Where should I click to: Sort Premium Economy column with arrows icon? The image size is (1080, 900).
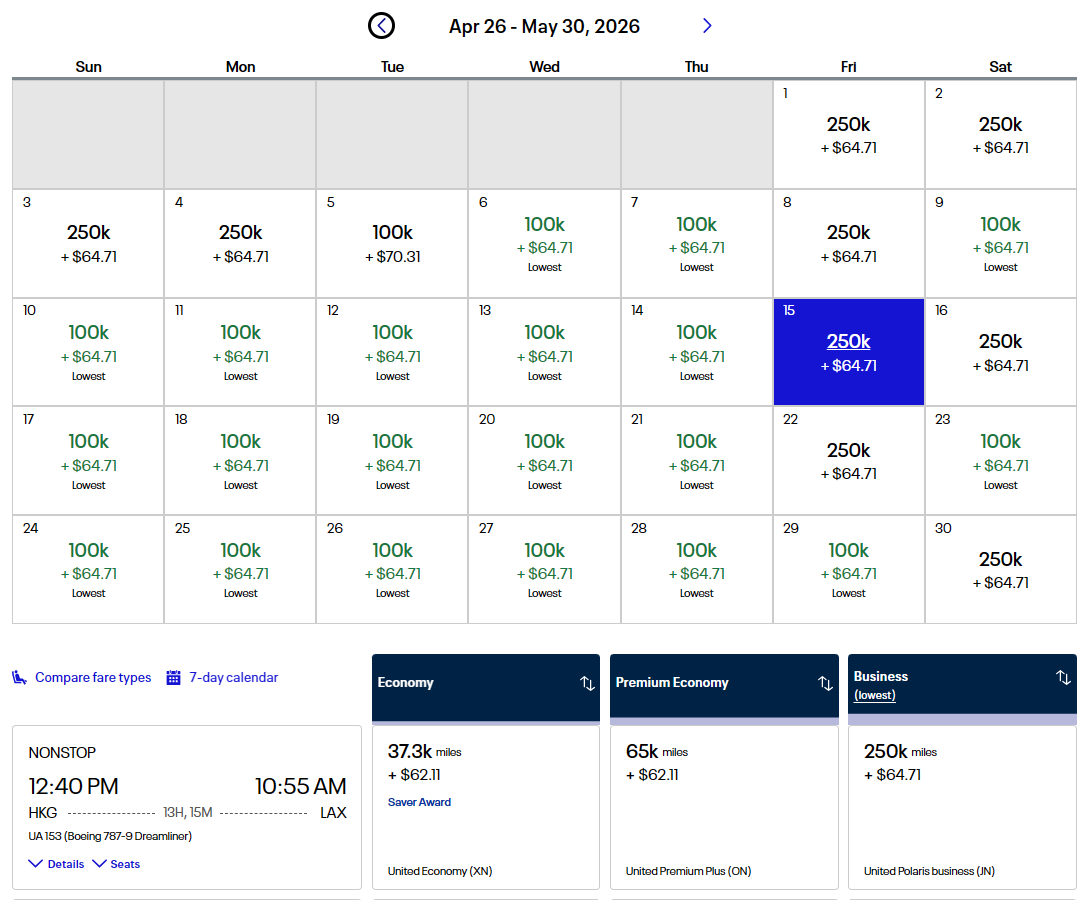point(825,683)
